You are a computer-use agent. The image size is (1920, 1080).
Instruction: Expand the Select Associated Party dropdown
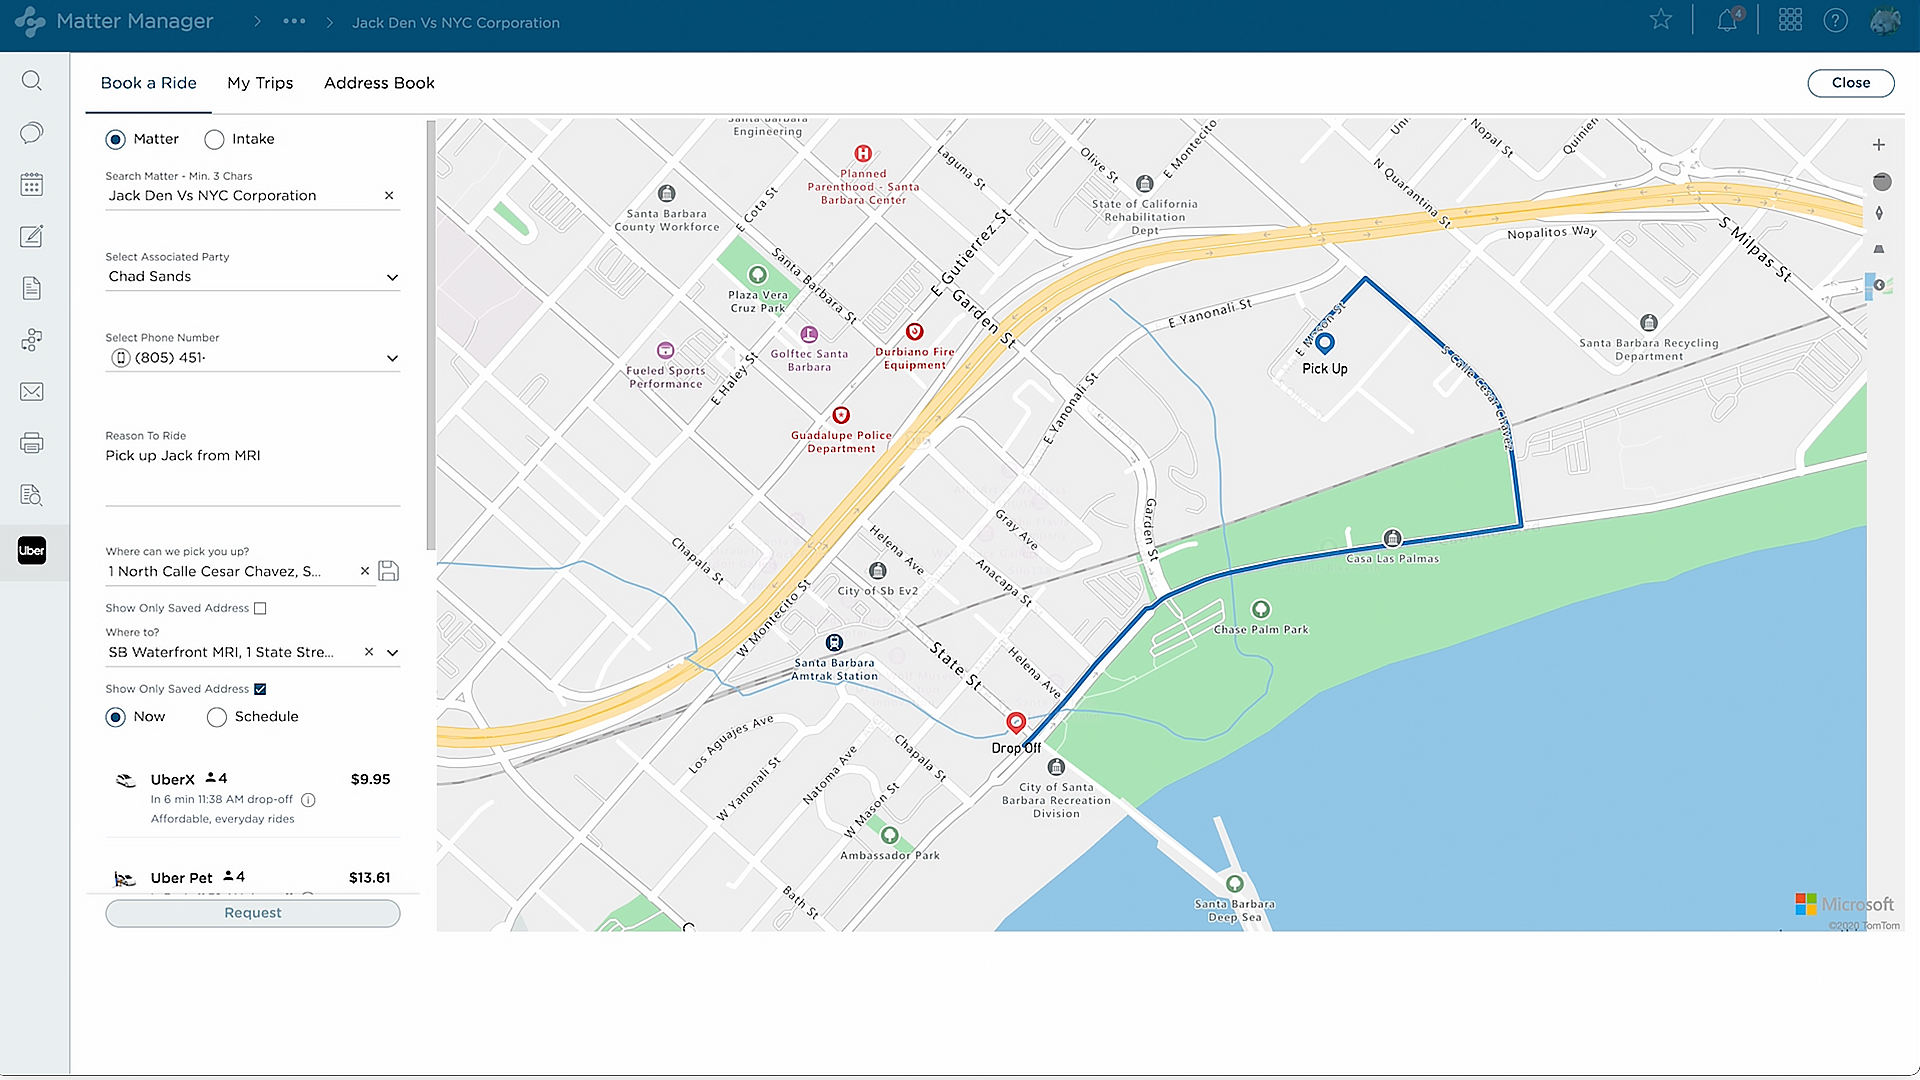392,277
